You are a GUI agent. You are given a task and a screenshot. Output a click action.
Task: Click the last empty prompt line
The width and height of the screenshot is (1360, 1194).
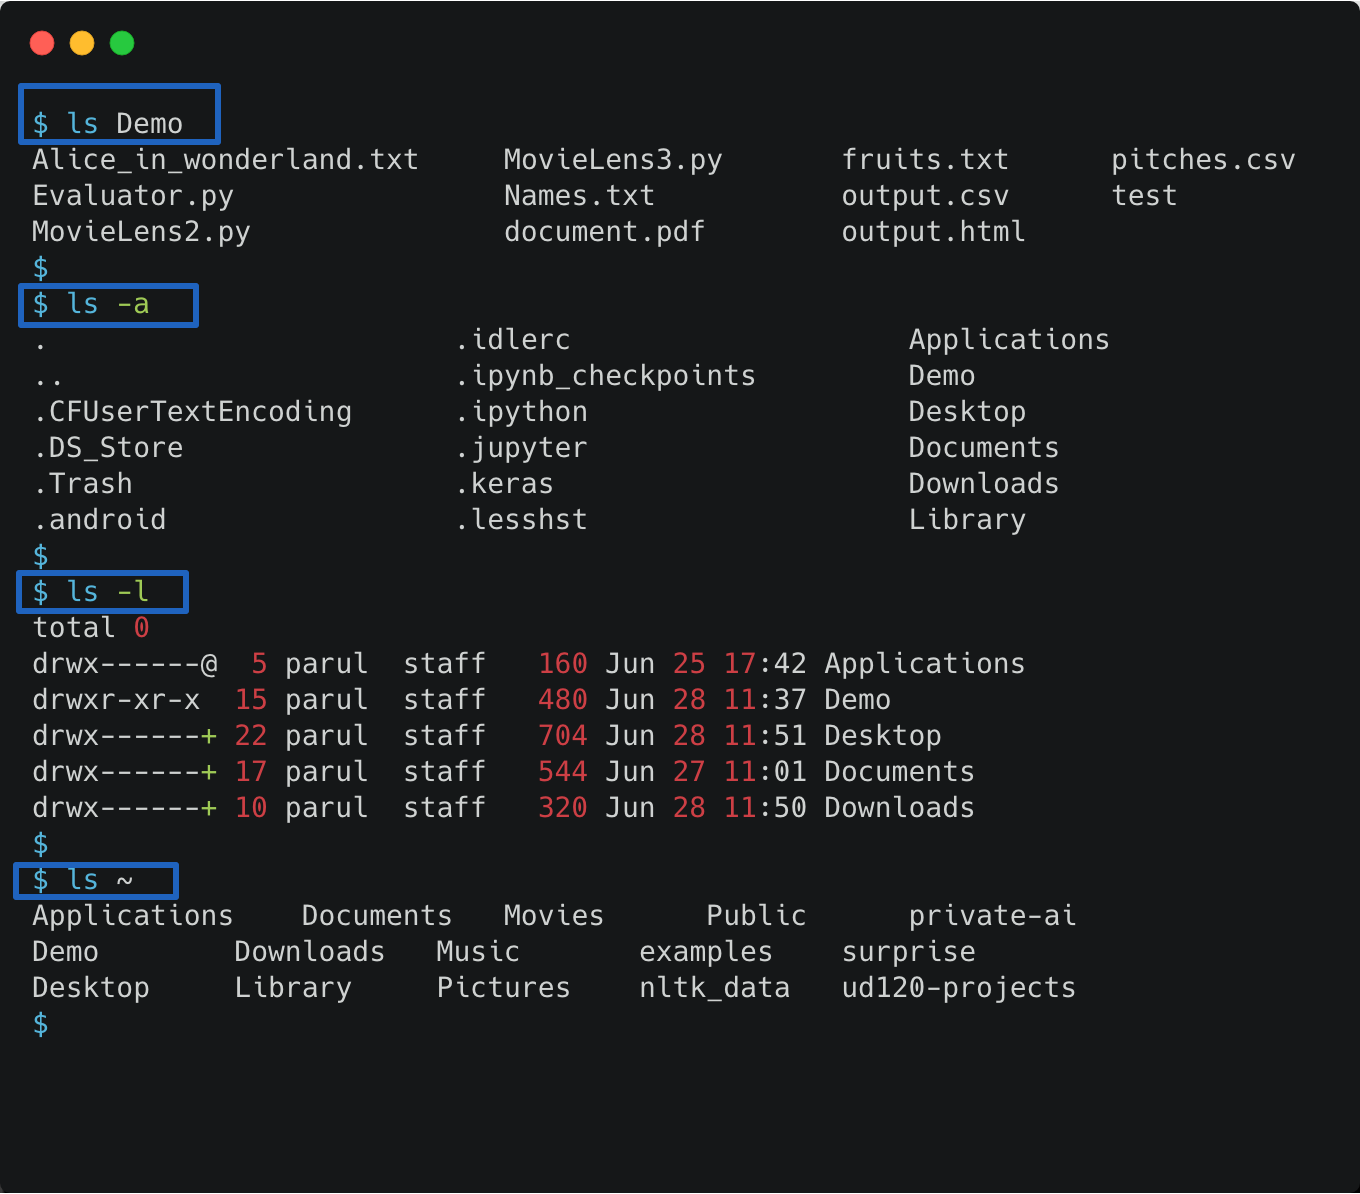[41, 1024]
